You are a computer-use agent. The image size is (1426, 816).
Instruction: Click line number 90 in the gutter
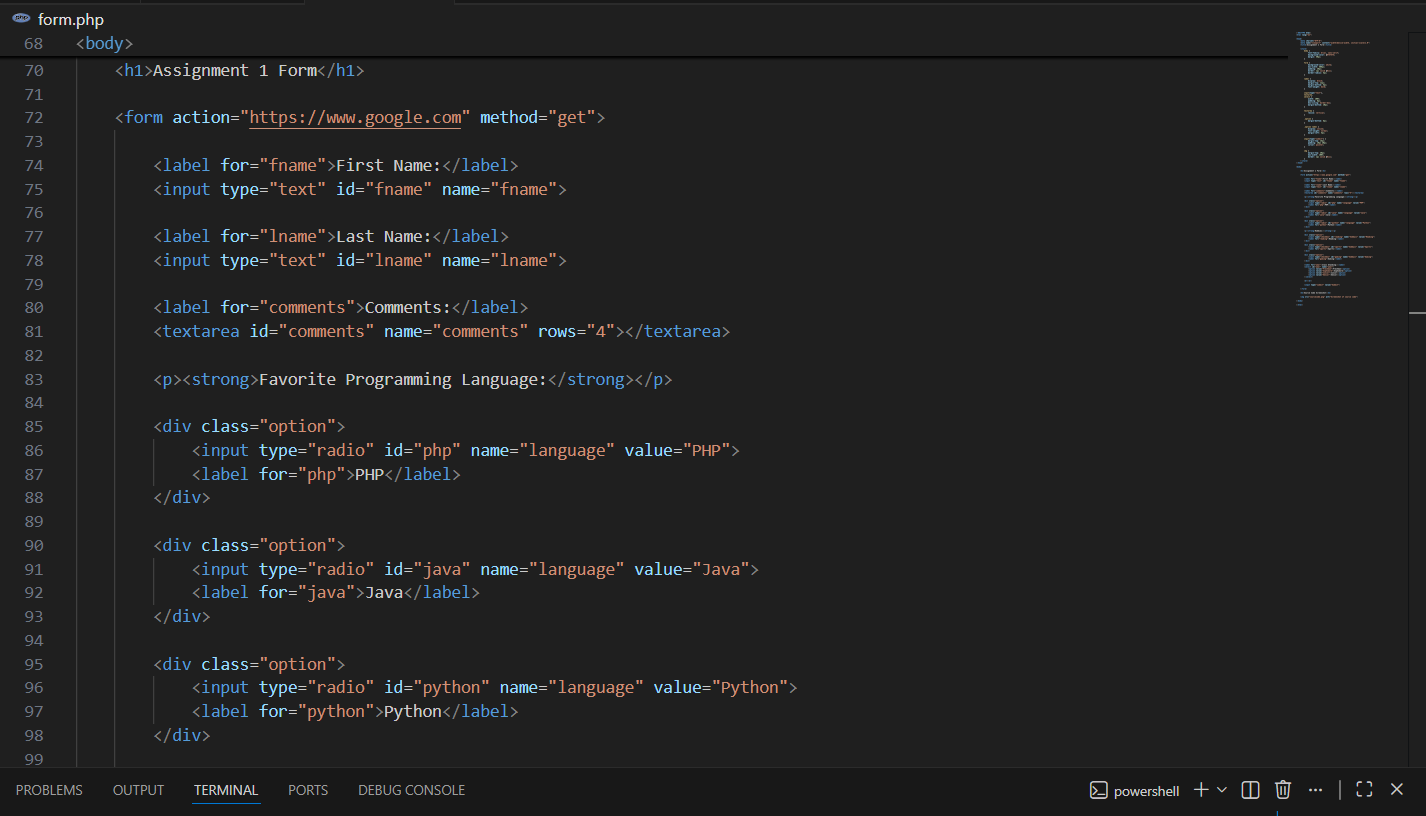pyautogui.click(x=33, y=545)
